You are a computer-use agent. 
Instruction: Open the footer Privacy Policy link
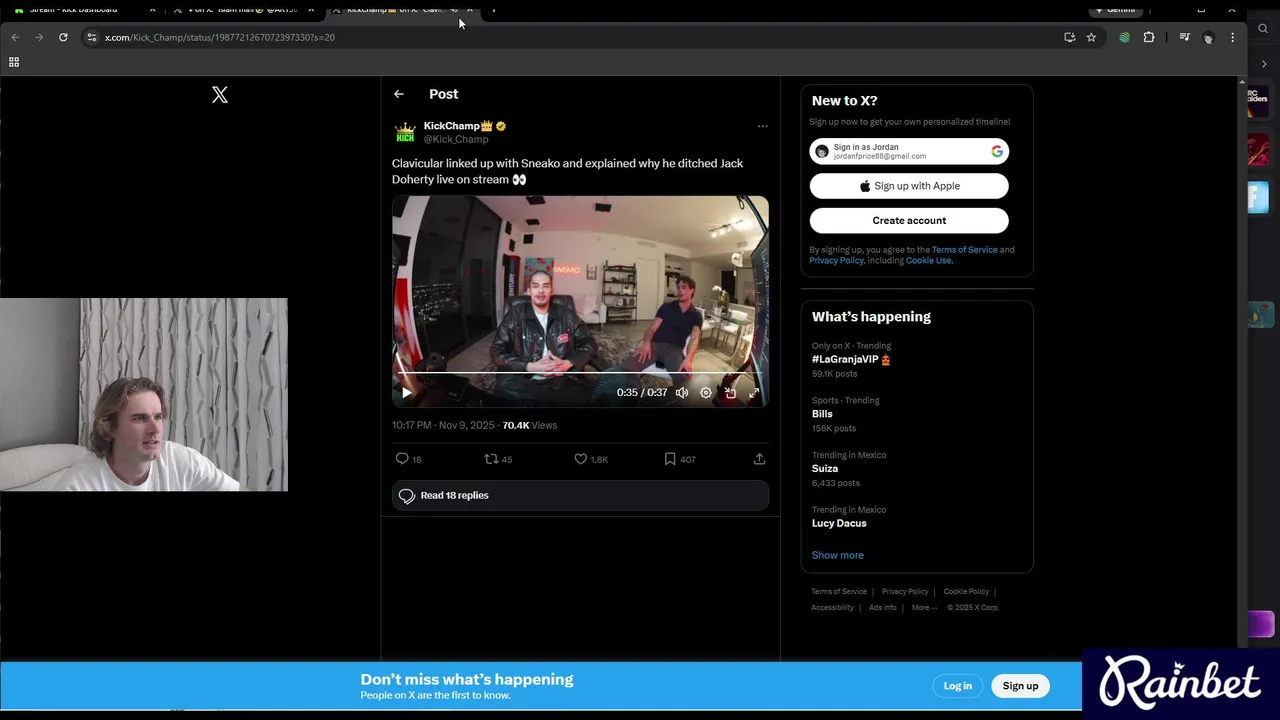tap(905, 592)
